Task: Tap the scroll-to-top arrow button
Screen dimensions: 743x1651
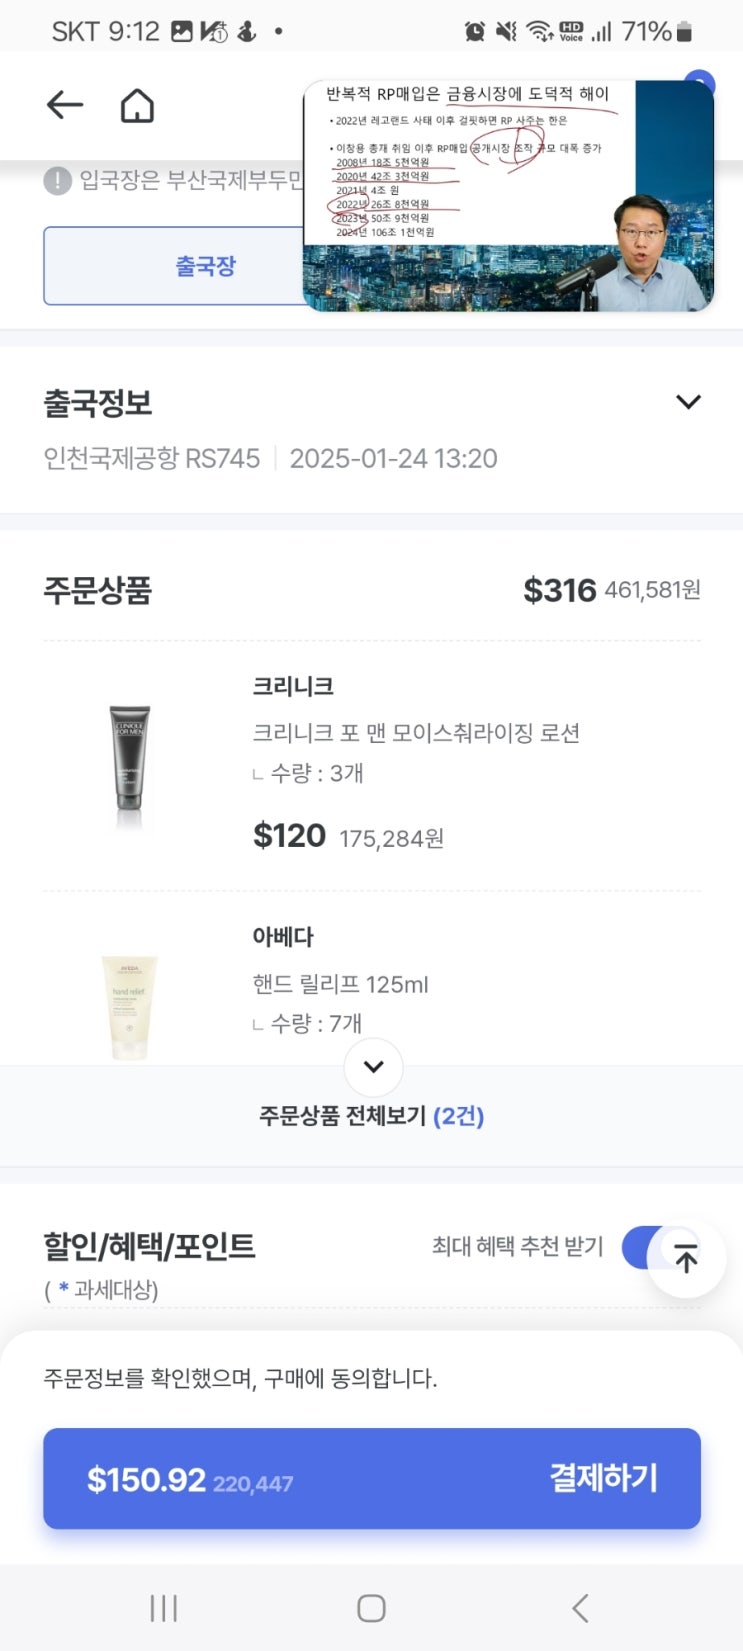Action: pyautogui.click(x=686, y=1258)
